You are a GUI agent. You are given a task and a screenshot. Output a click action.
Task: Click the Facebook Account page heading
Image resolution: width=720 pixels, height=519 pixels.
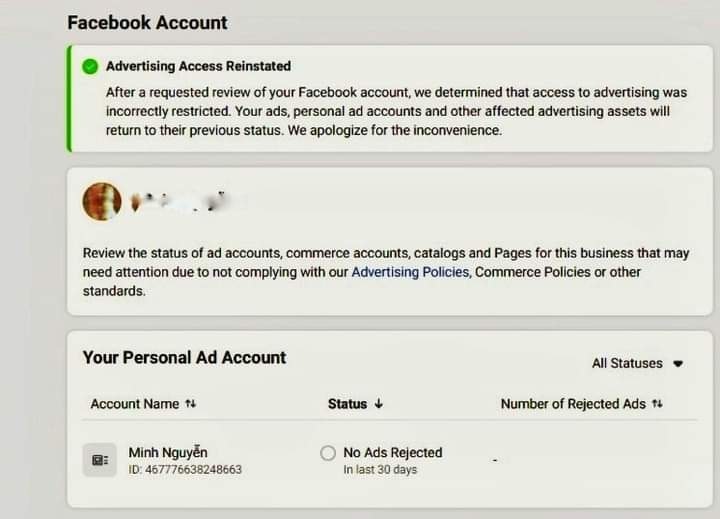click(147, 23)
